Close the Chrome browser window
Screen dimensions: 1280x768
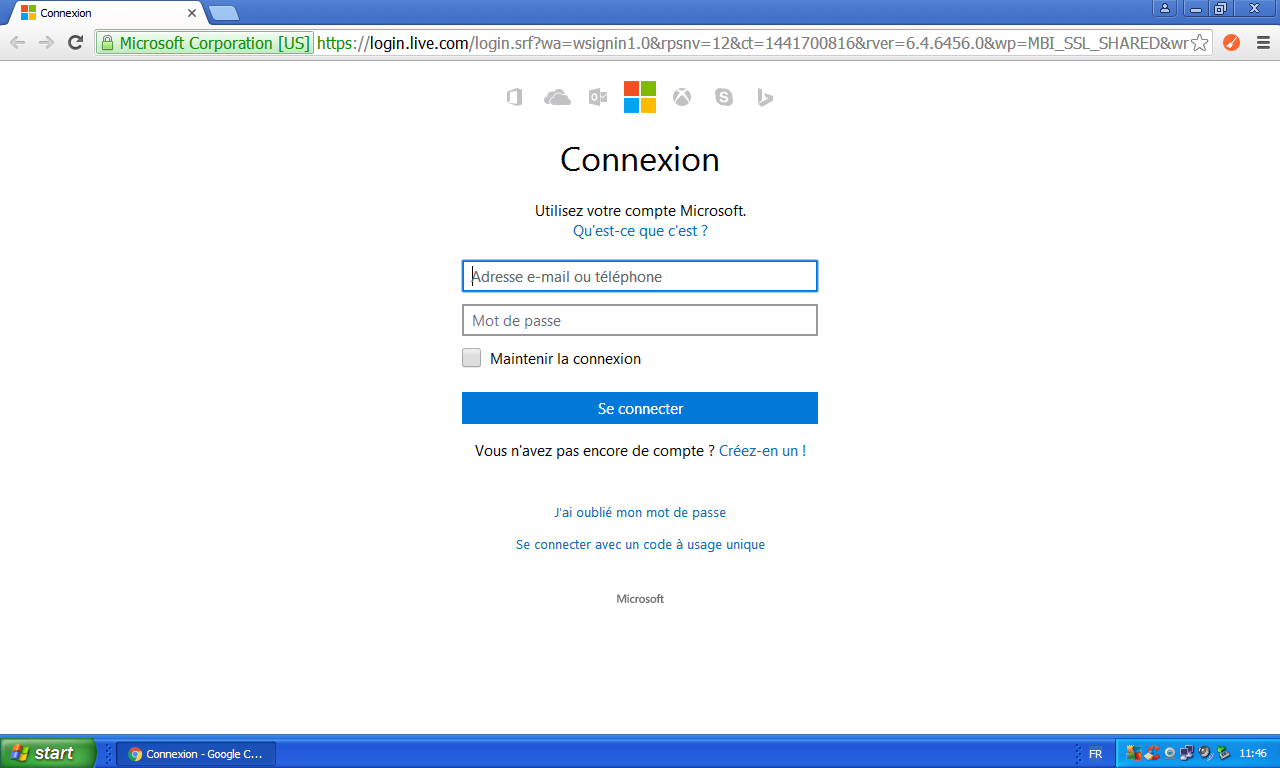click(1254, 8)
